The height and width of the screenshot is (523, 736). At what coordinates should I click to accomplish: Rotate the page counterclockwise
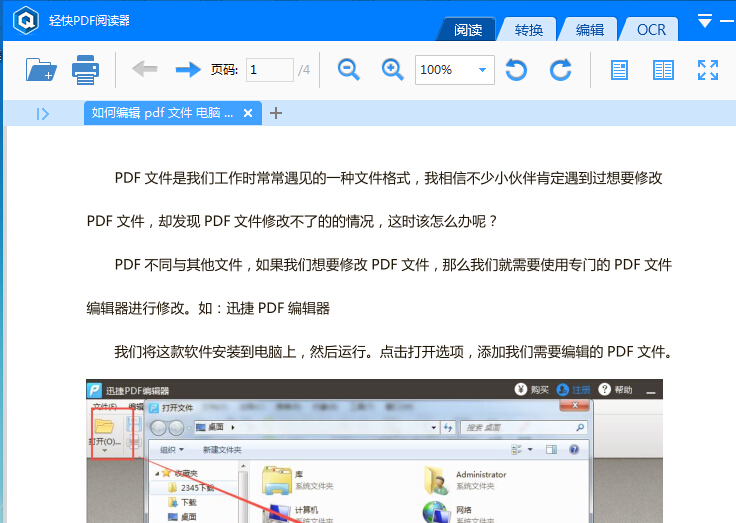[x=516, y=70]
